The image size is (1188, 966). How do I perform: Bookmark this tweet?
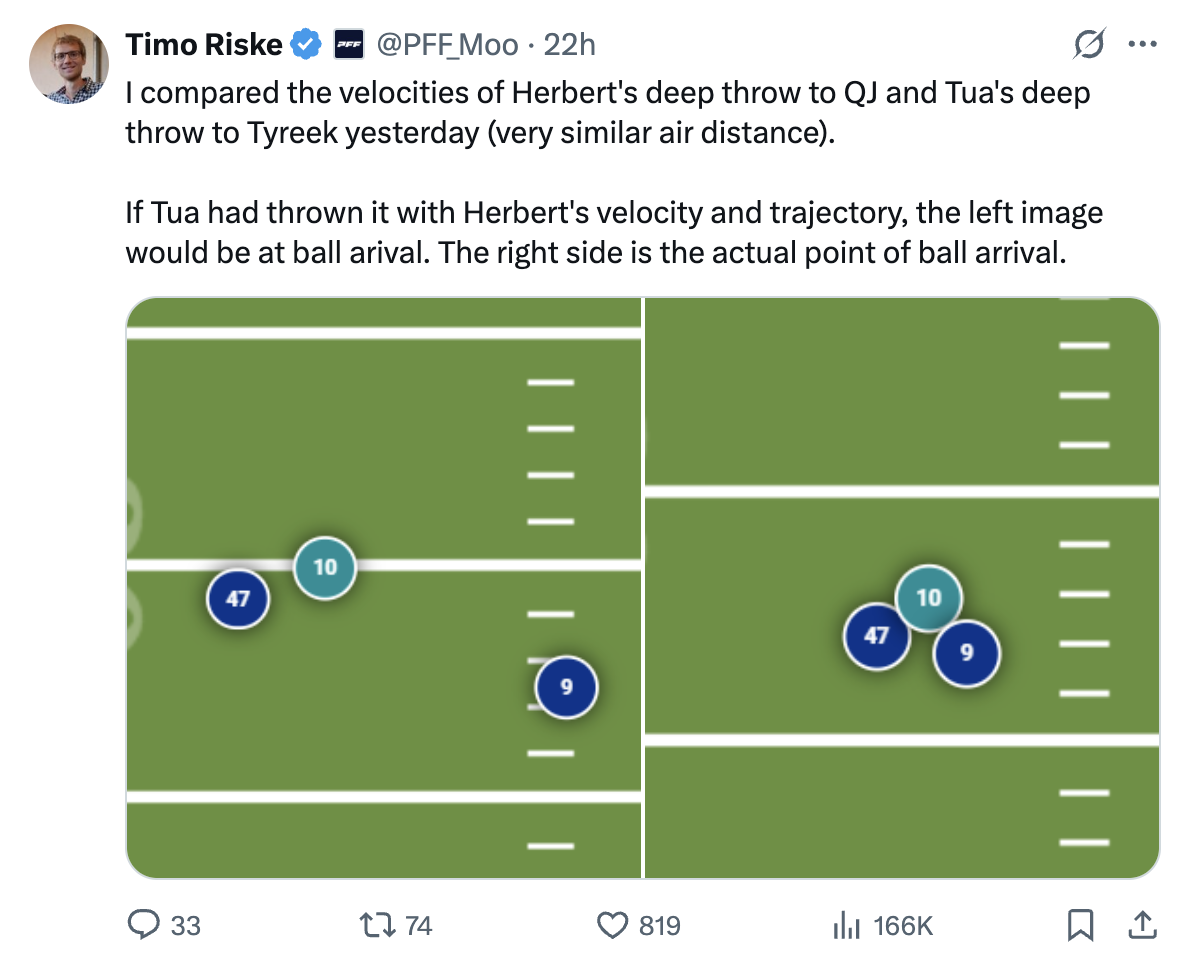click(1080, 926)
